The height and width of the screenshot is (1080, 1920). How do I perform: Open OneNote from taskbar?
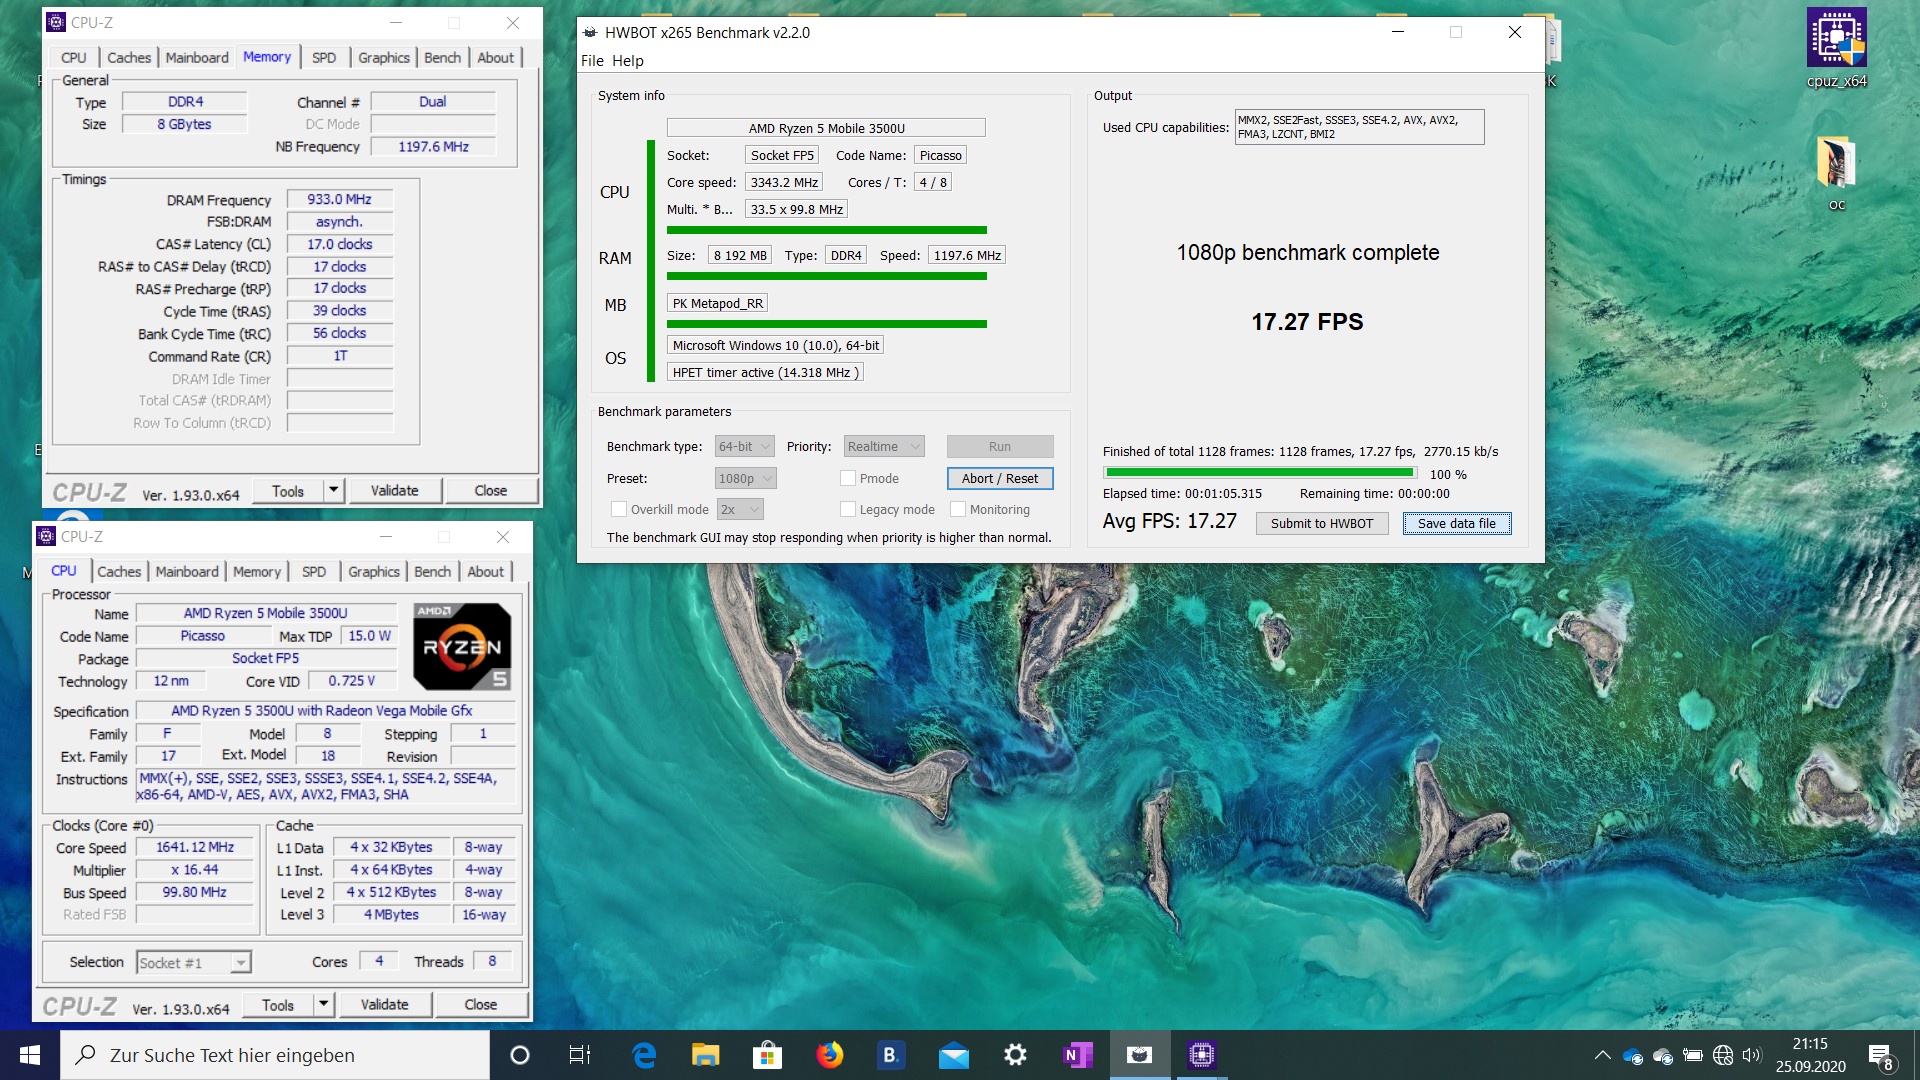pos(1077,1055)
